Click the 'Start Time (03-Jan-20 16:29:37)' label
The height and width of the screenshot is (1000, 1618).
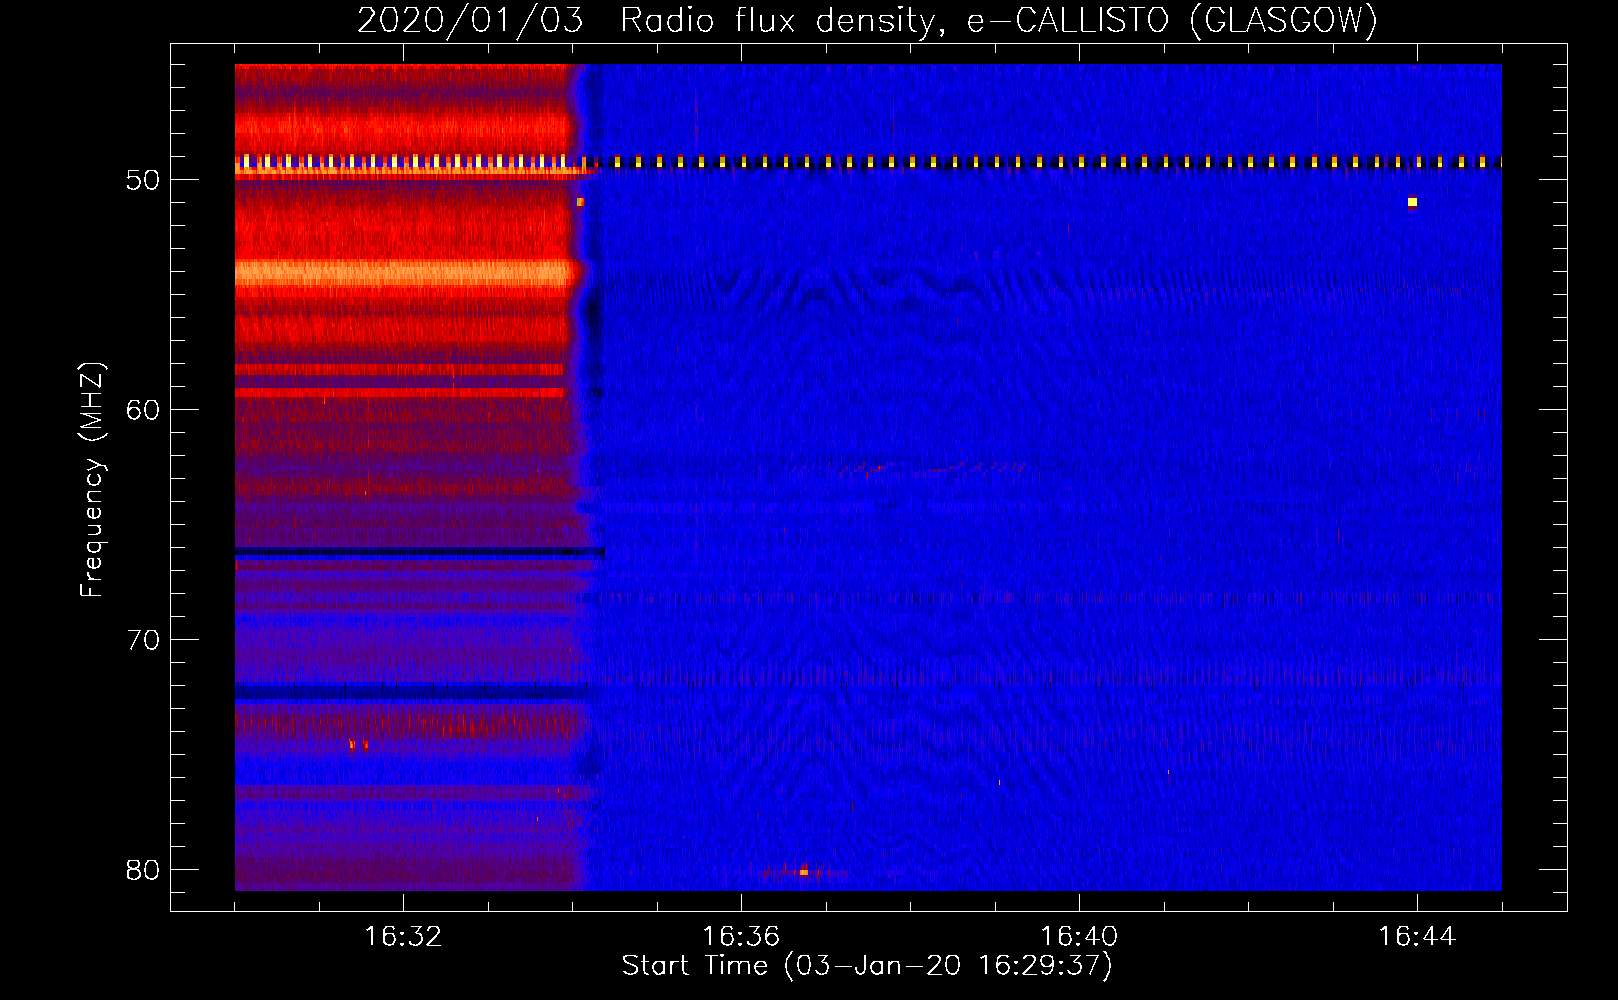tap(867, 966)
